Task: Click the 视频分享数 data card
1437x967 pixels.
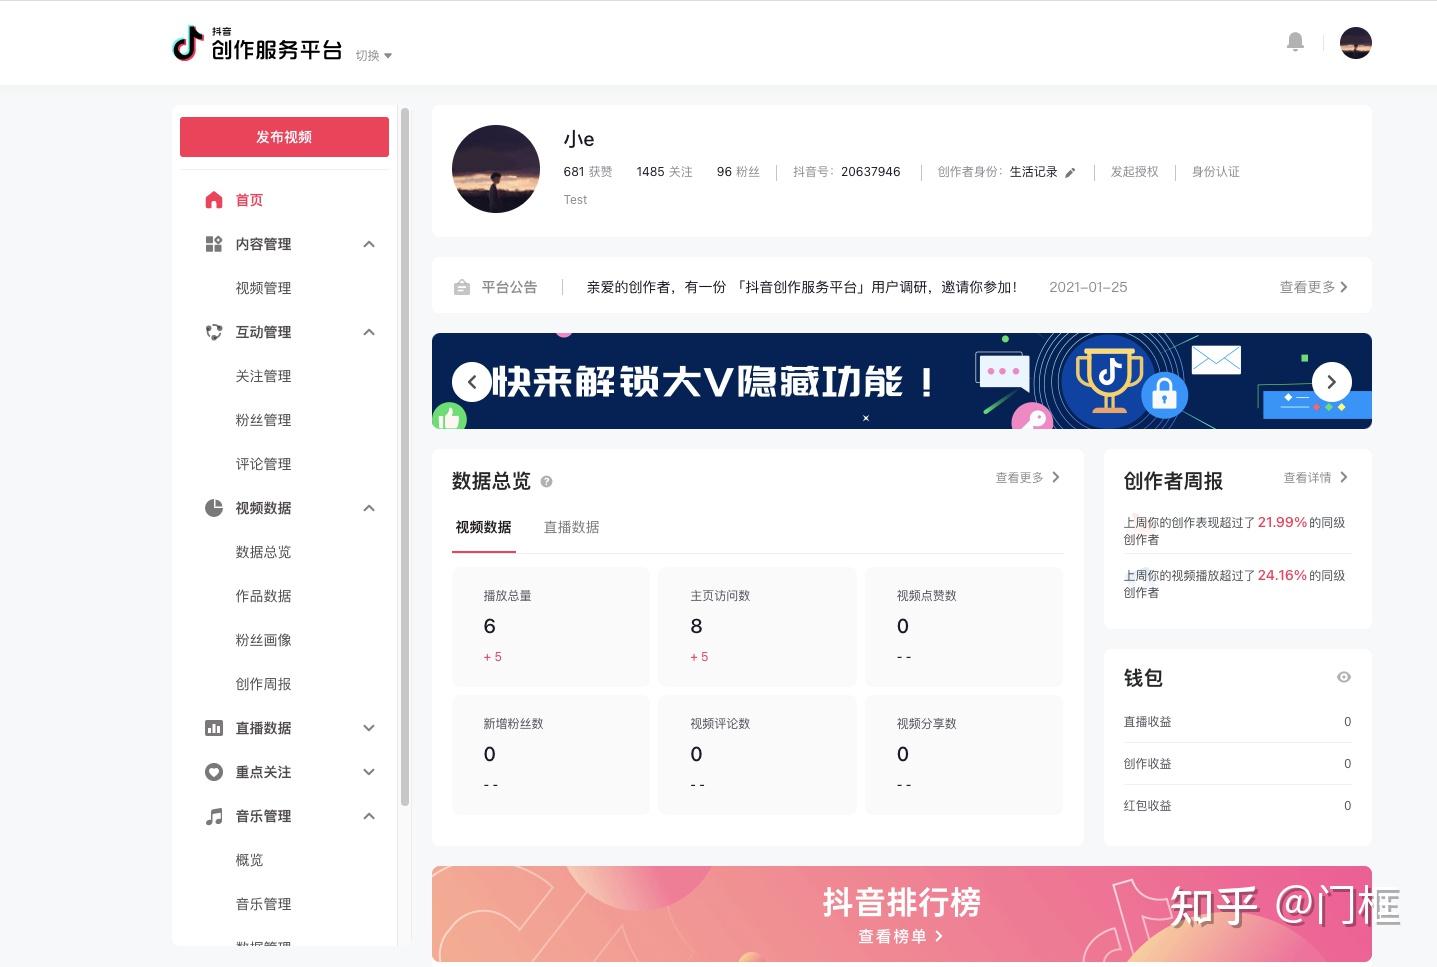Action: 964,755
